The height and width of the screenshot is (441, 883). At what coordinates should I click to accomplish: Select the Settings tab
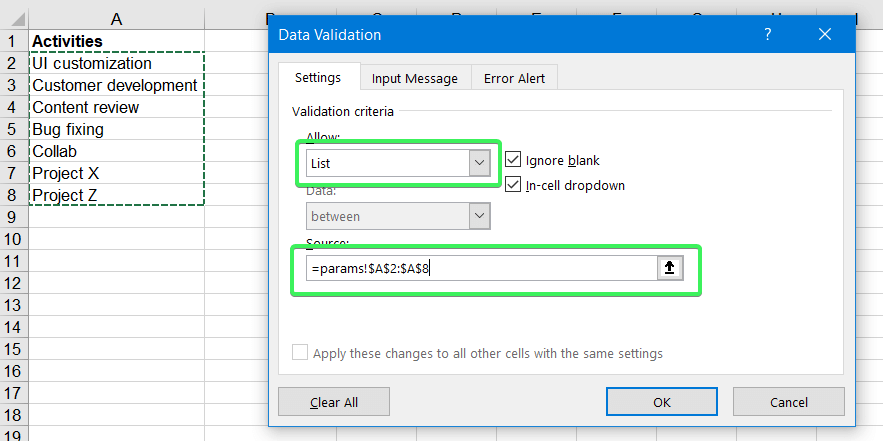[317, 78]
